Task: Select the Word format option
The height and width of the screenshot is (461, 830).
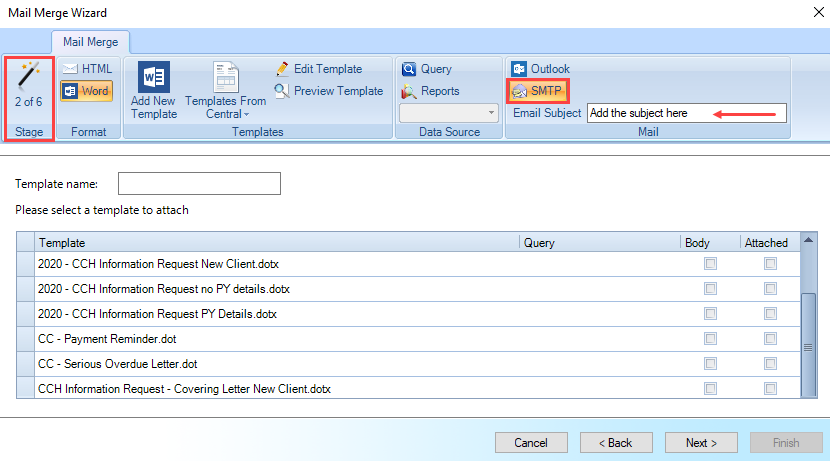Action: click(87, 91)
